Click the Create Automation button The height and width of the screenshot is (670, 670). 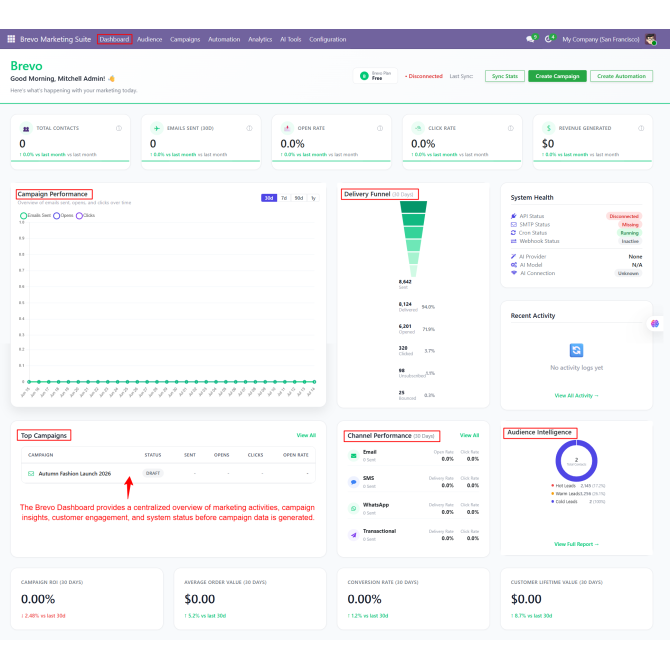pos(621,76)
